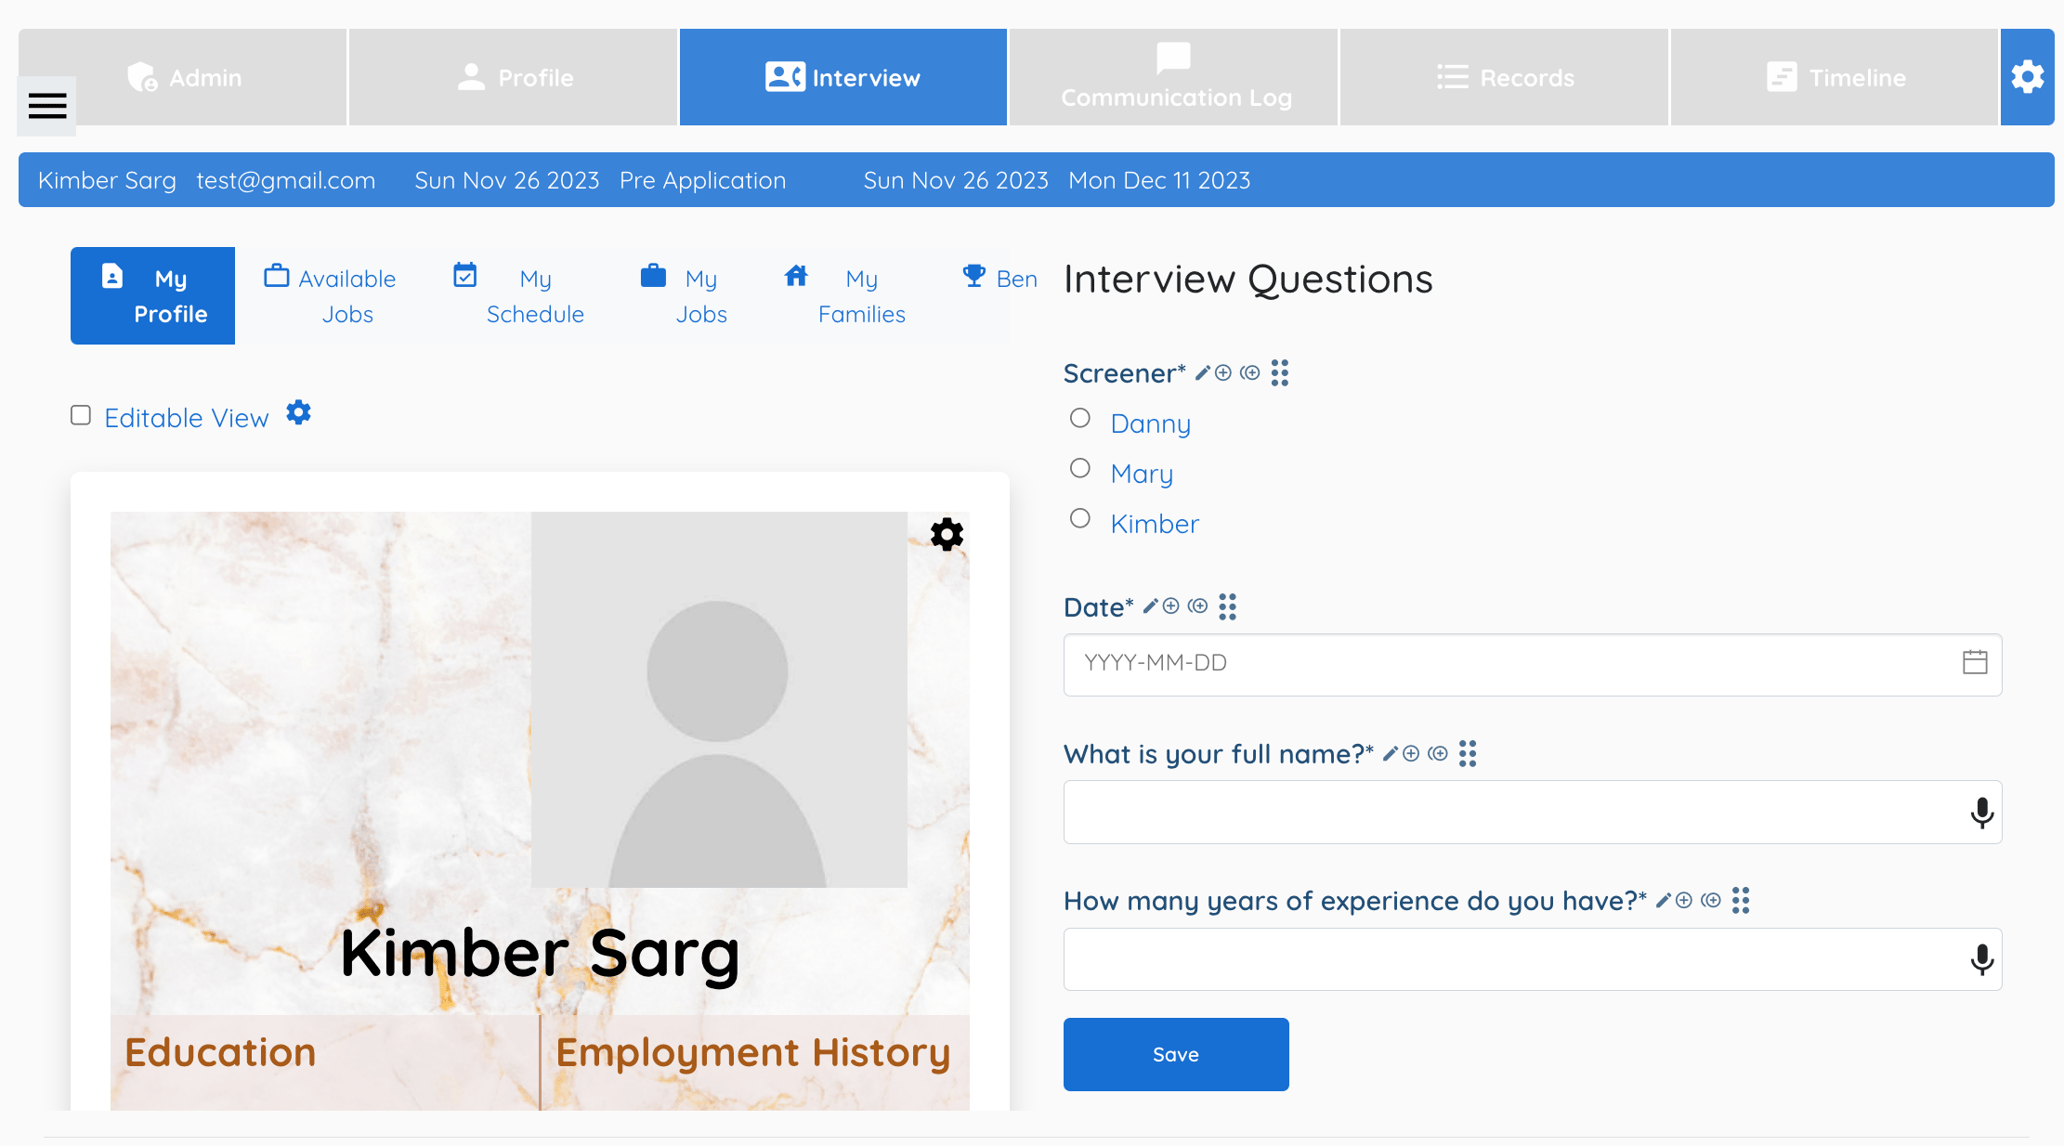Enable the Editable View checkbox
Image resolution: width=2064 pixels, height=1146 pixels.
pos(80,414)
